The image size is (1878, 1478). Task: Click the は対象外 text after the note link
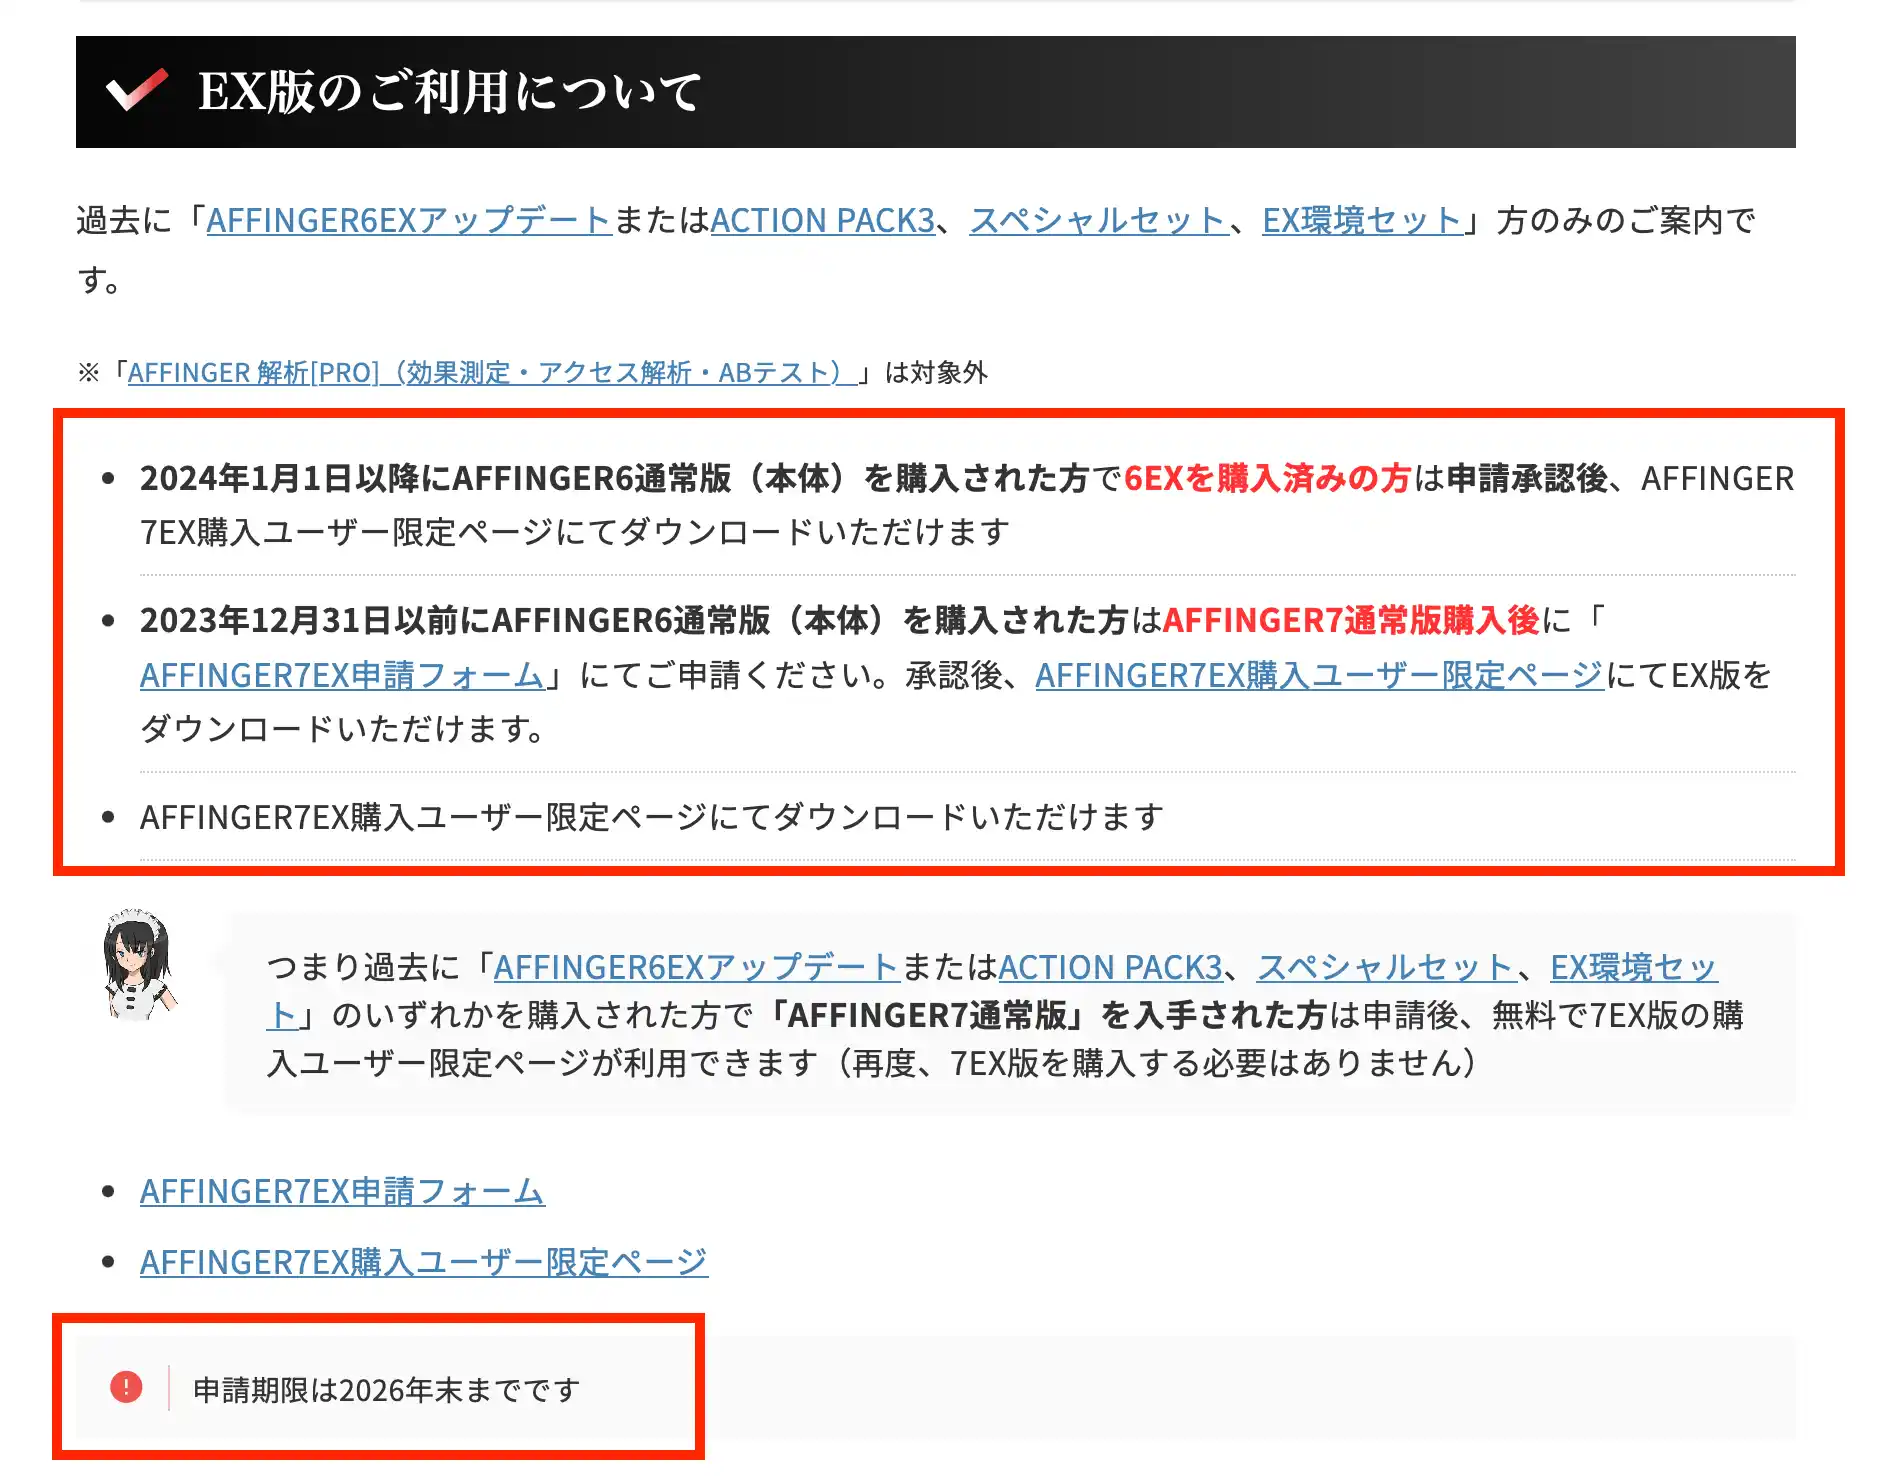[x=937, y=373]
